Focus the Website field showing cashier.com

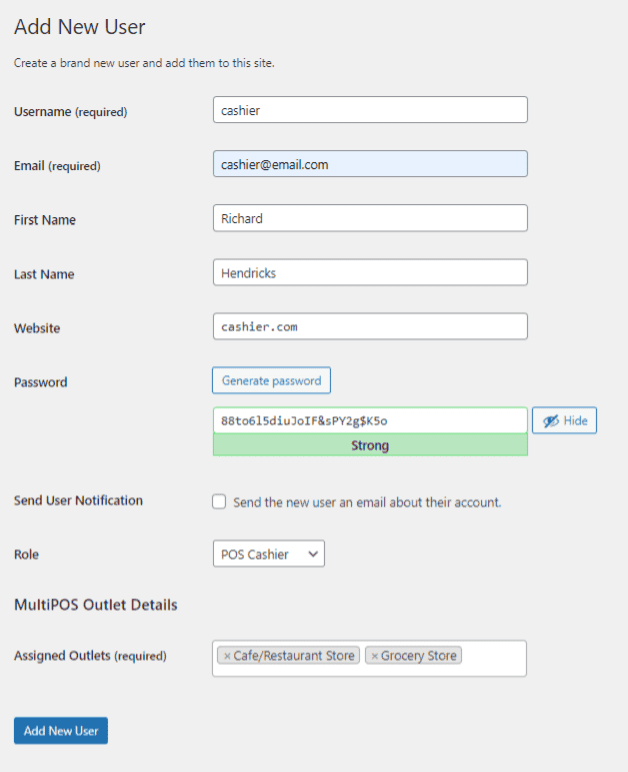coord(369,327)
